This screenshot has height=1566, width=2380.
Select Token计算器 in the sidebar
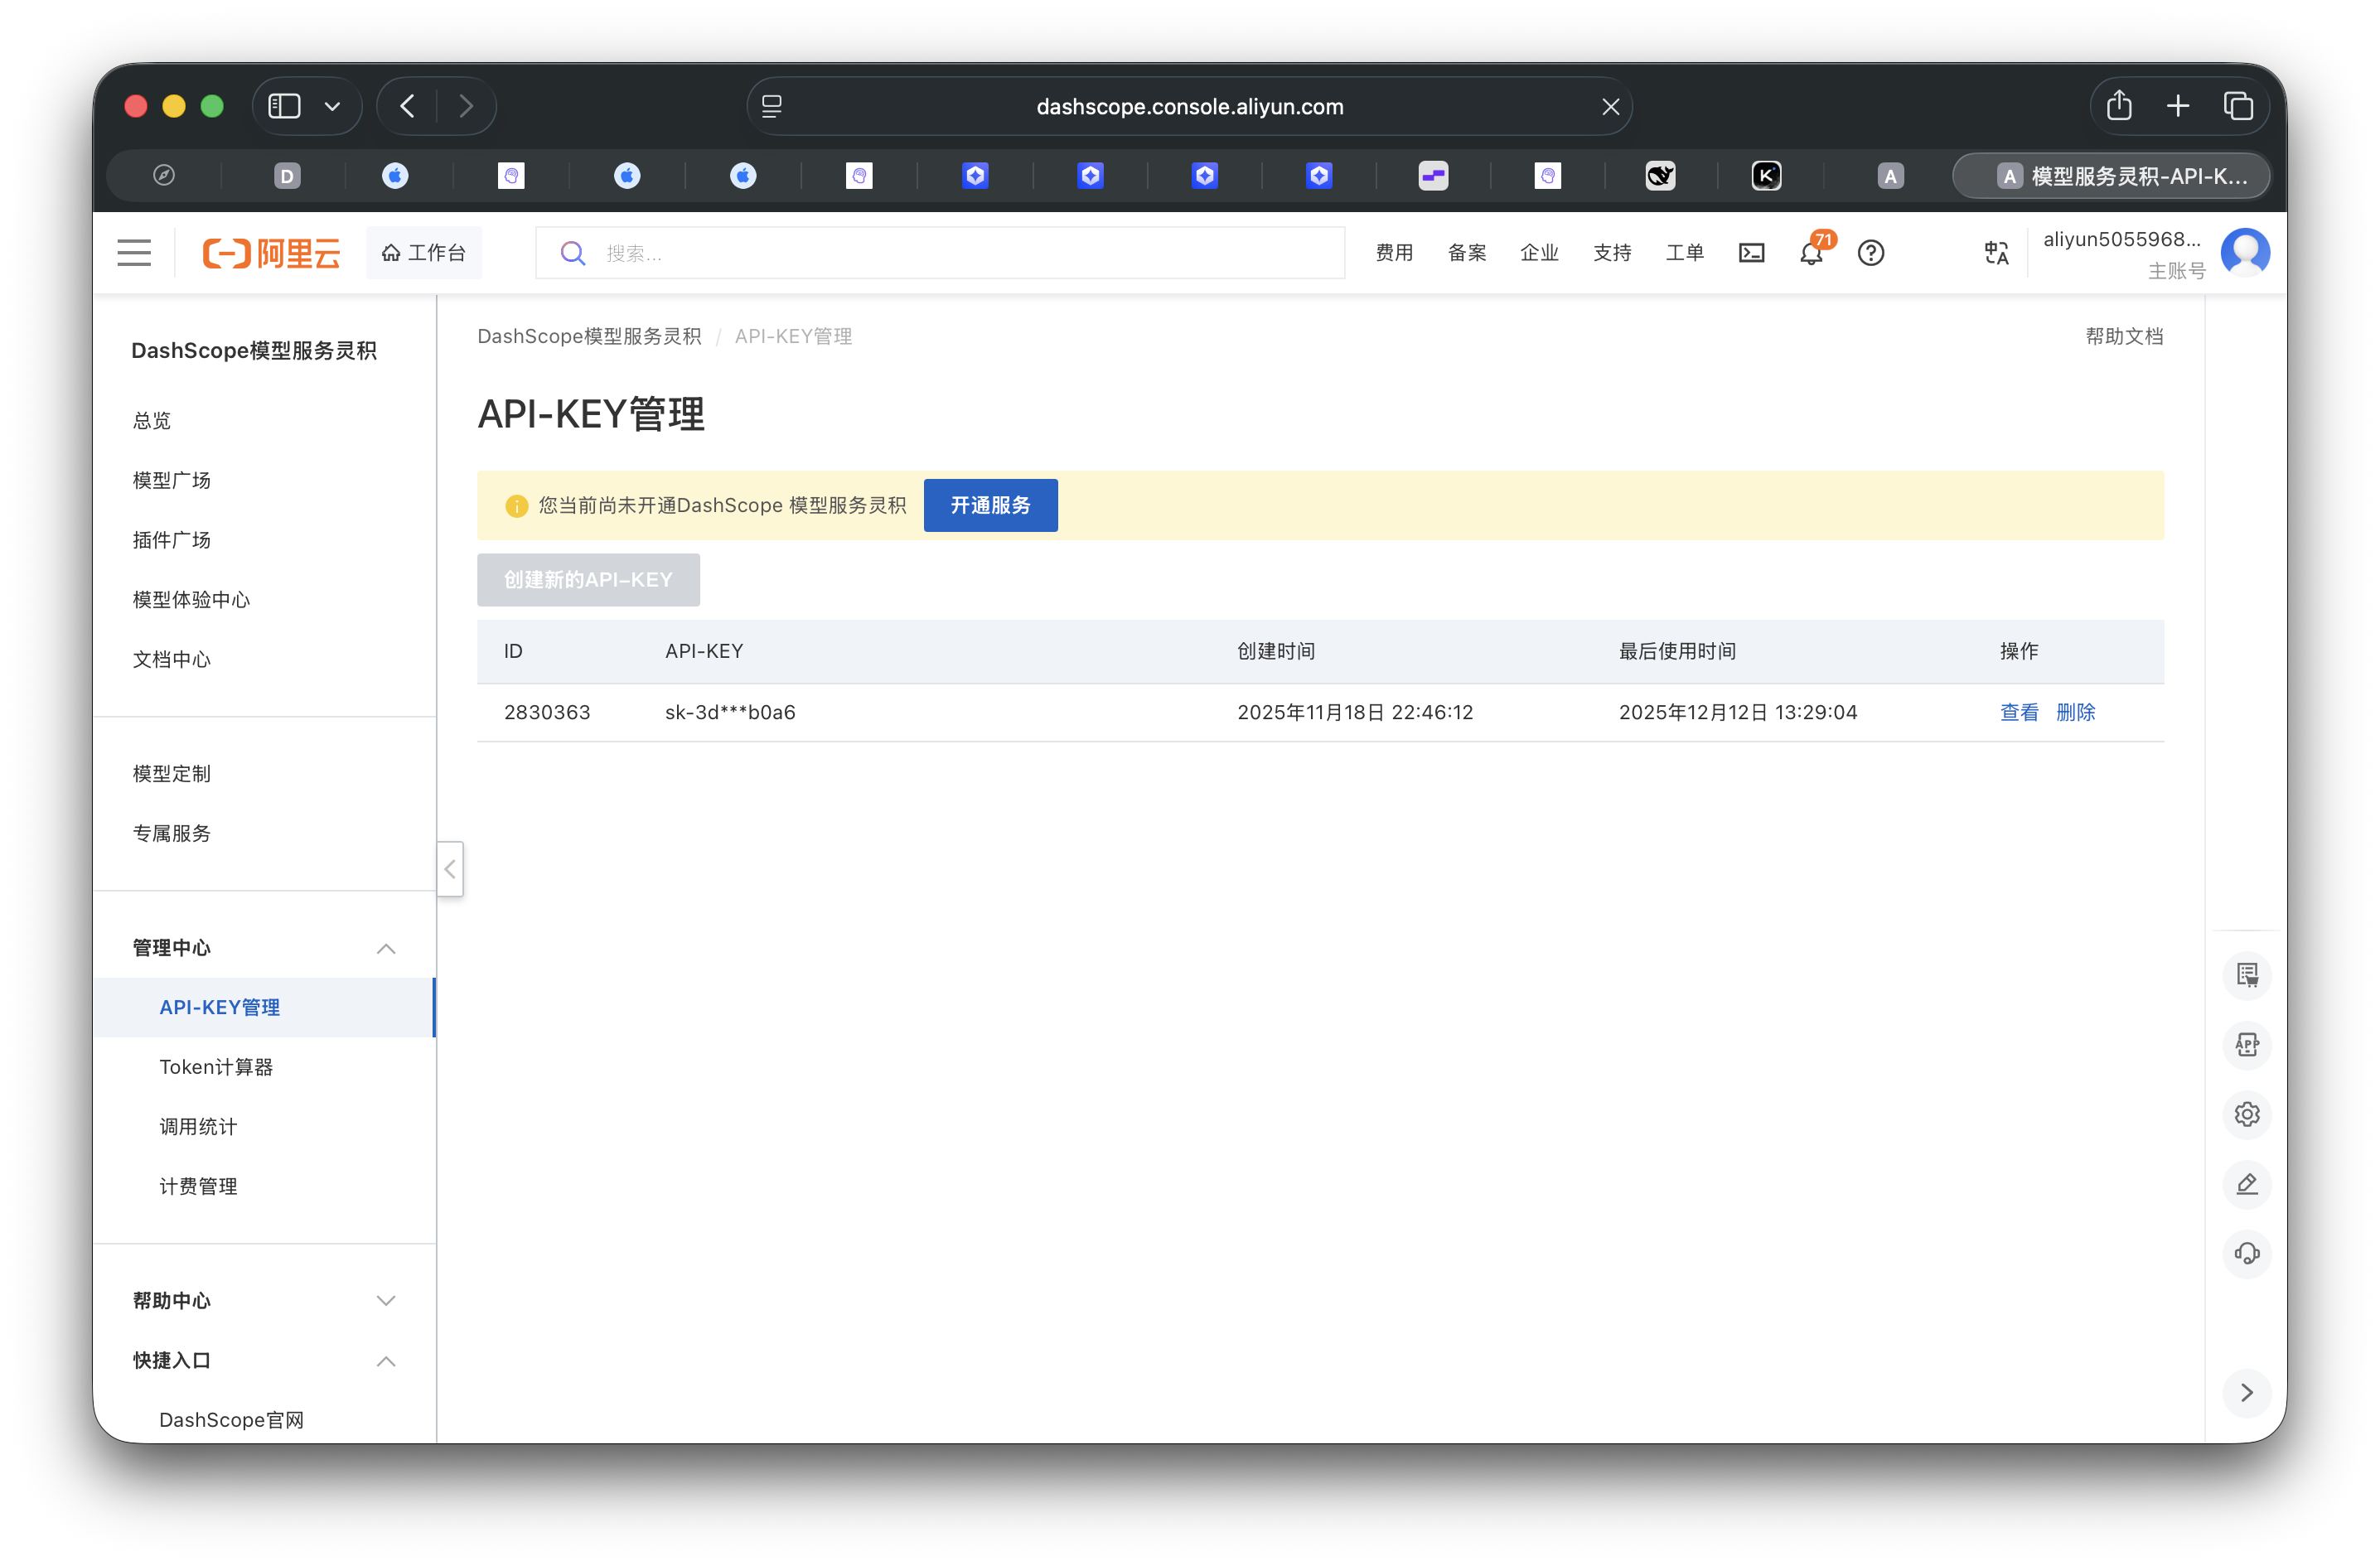(x=217, y=1066)
